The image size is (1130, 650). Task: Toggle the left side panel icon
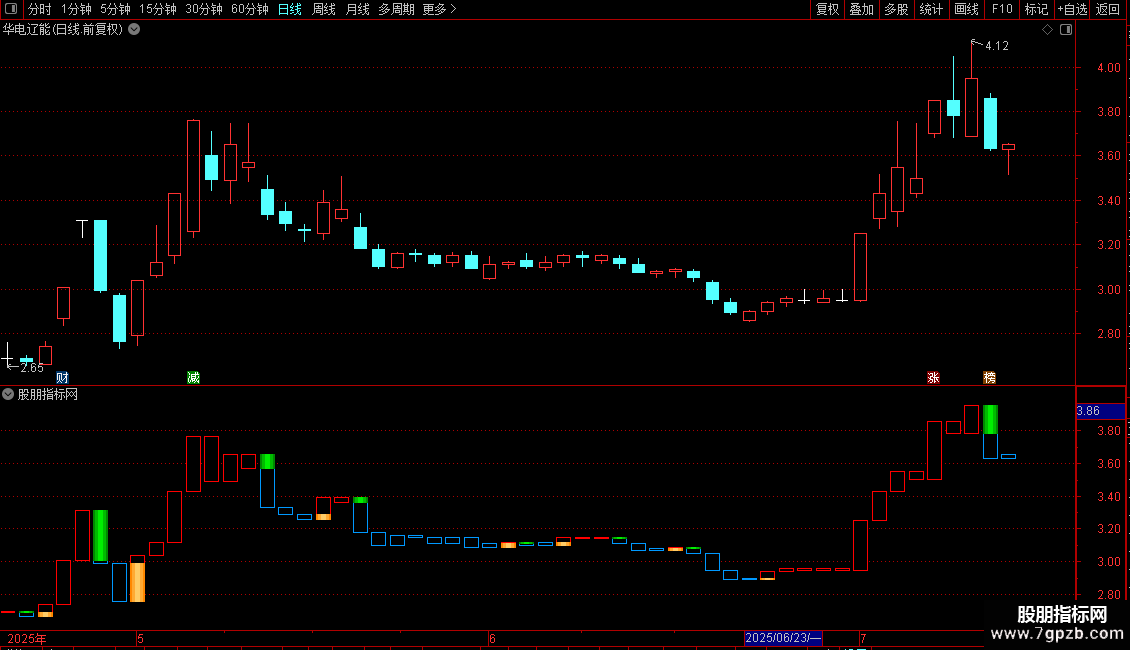pos(11,9)
